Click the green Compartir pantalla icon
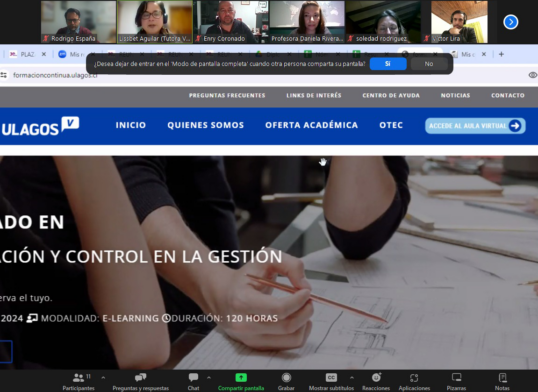Image resolution: width=538 pixels, height=392 pixels. tap(241, 378)
